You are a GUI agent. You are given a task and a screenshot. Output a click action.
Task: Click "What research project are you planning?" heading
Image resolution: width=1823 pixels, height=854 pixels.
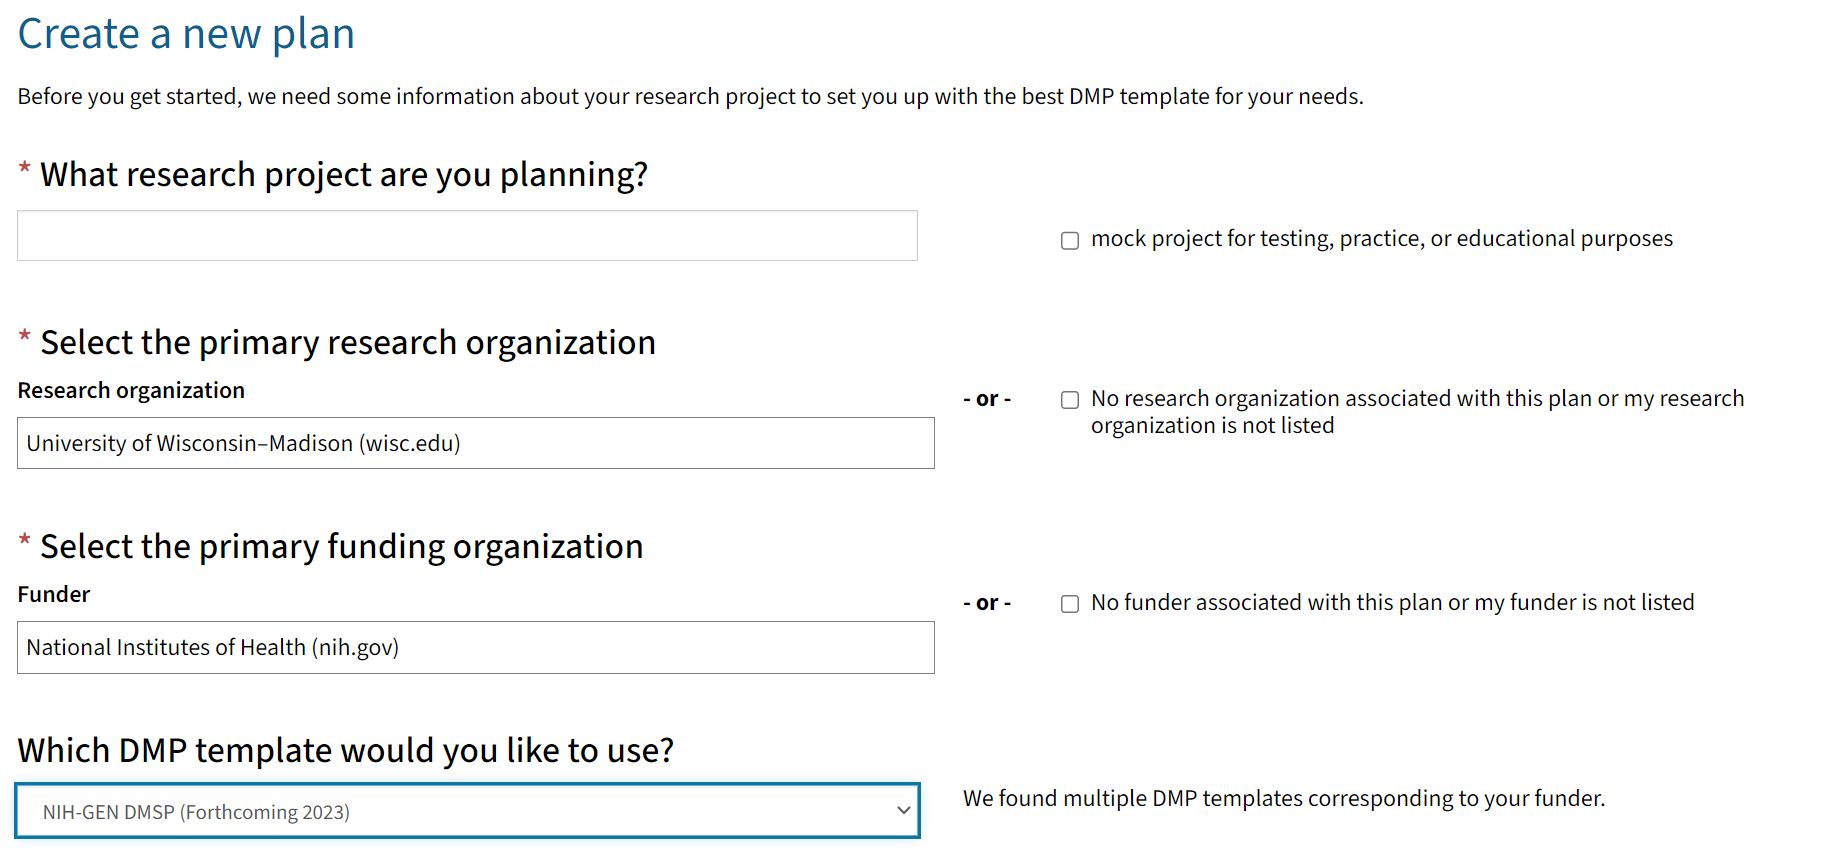coord(343,175)
